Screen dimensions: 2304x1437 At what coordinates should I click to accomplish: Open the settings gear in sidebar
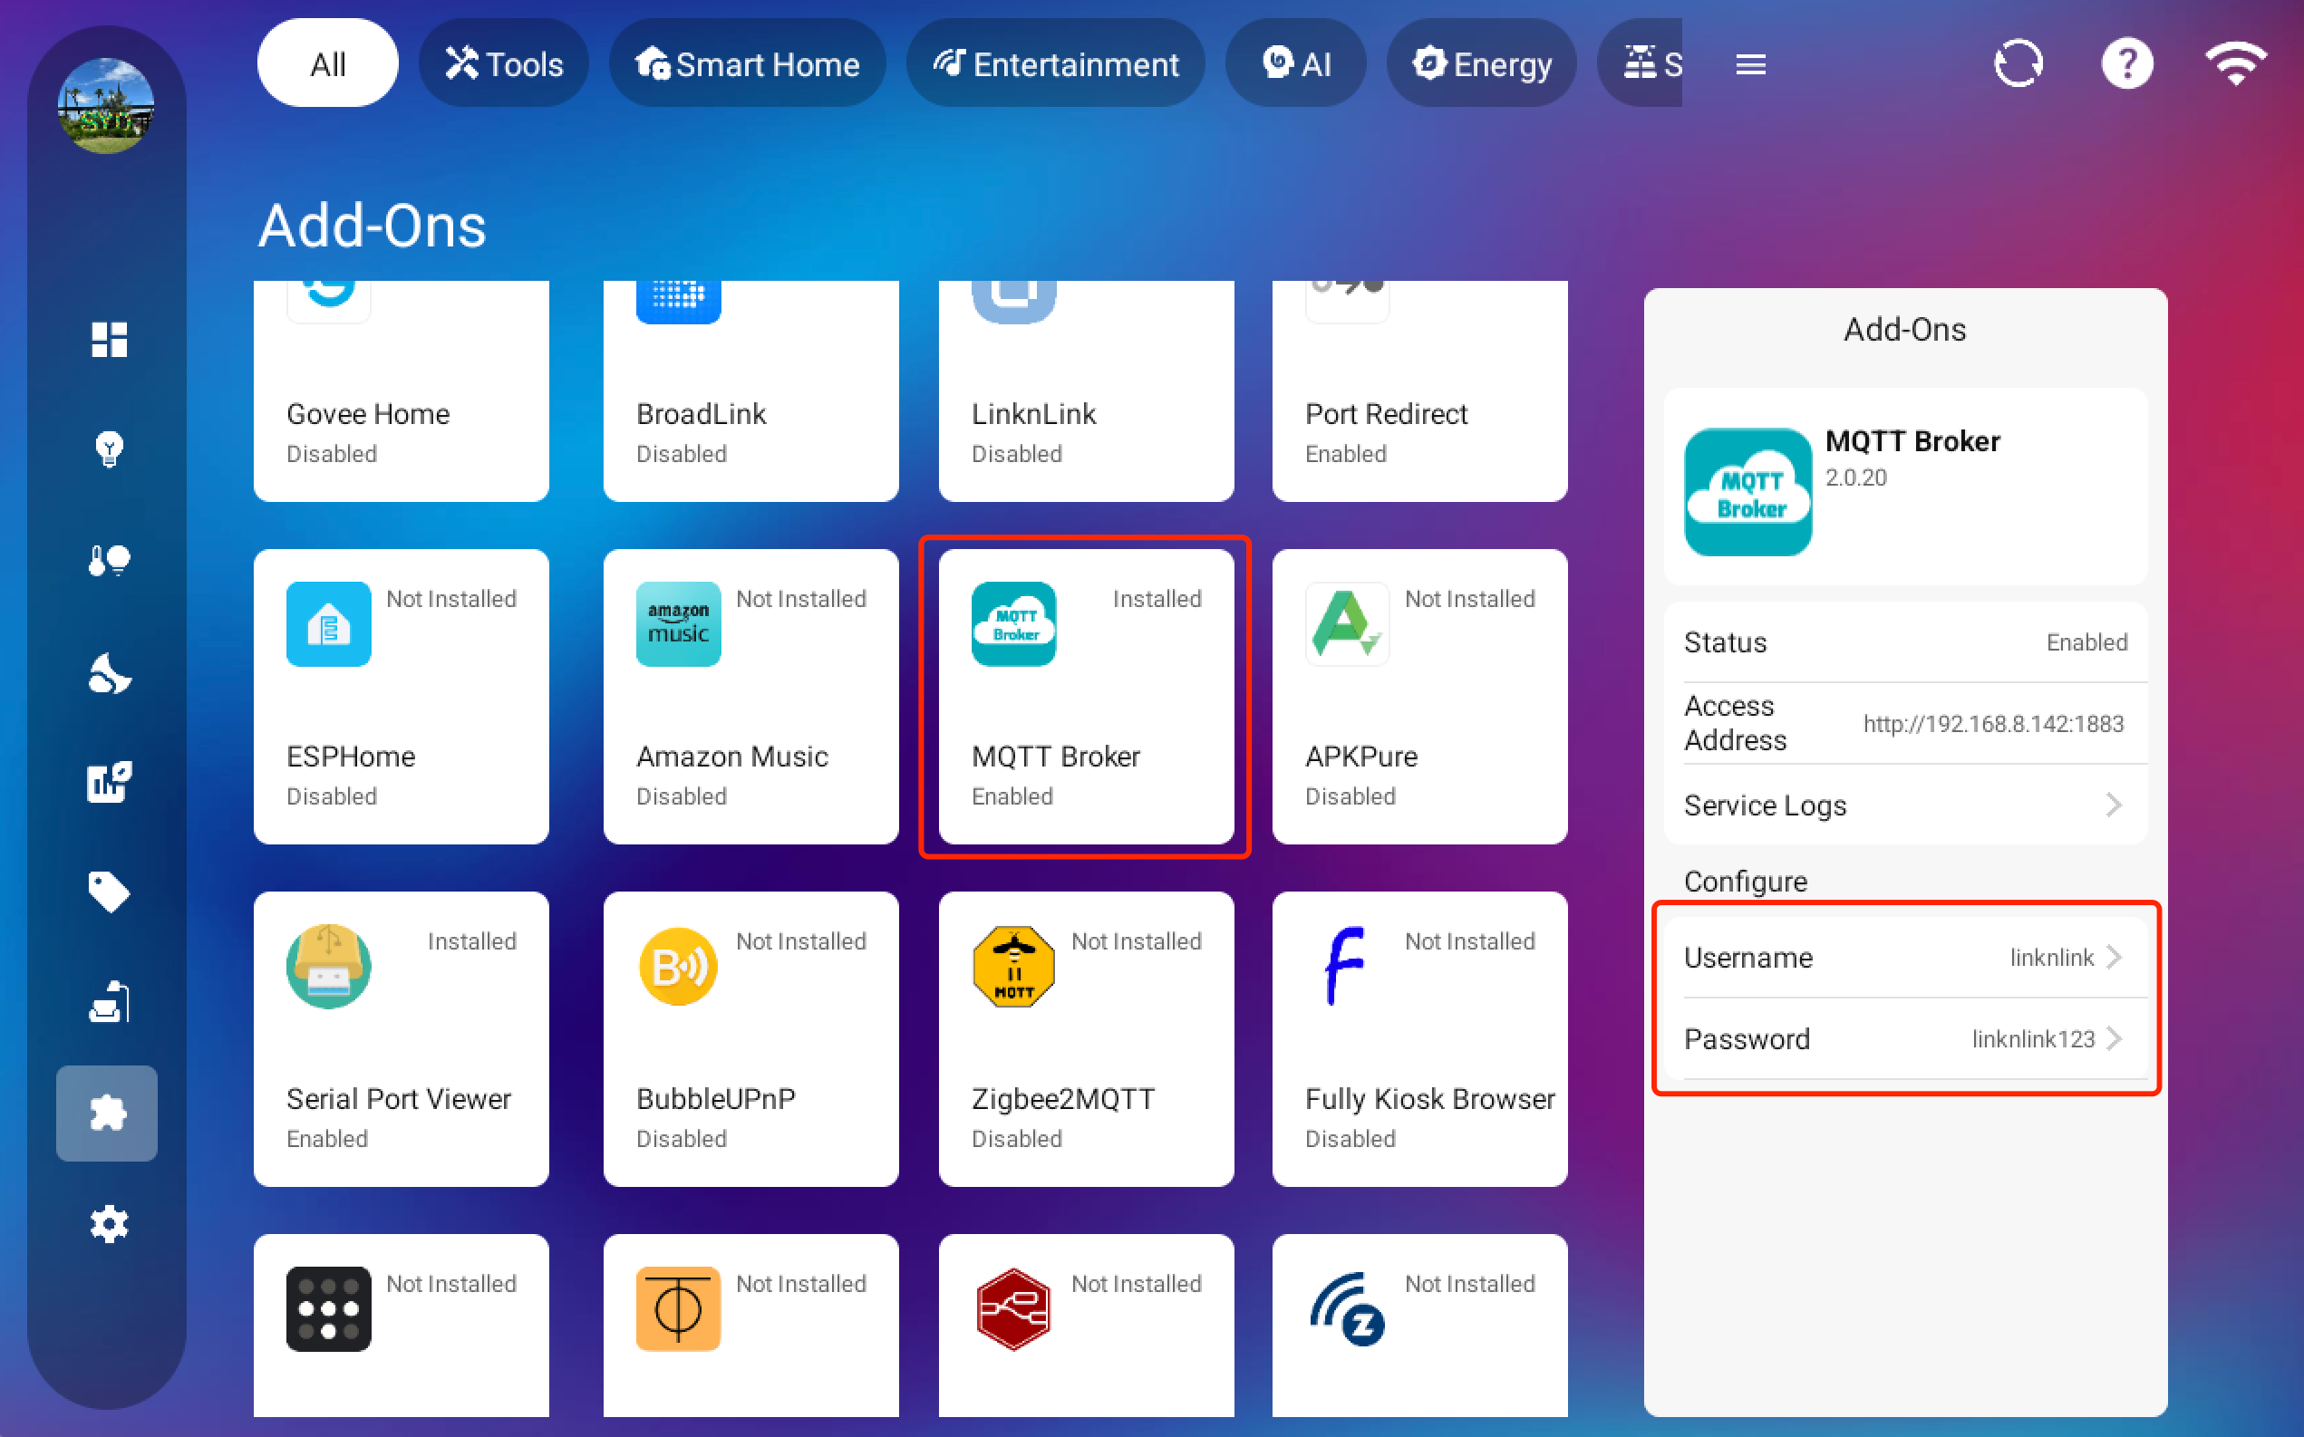click(x=108, y=1223)
